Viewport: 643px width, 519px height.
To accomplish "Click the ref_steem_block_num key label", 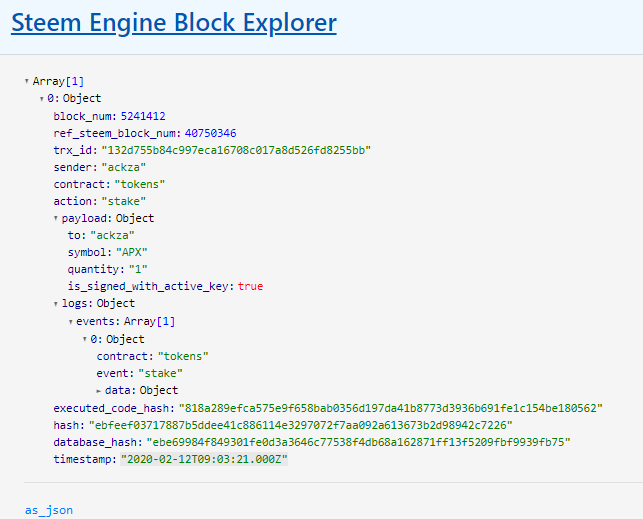I will coord(117,133).
